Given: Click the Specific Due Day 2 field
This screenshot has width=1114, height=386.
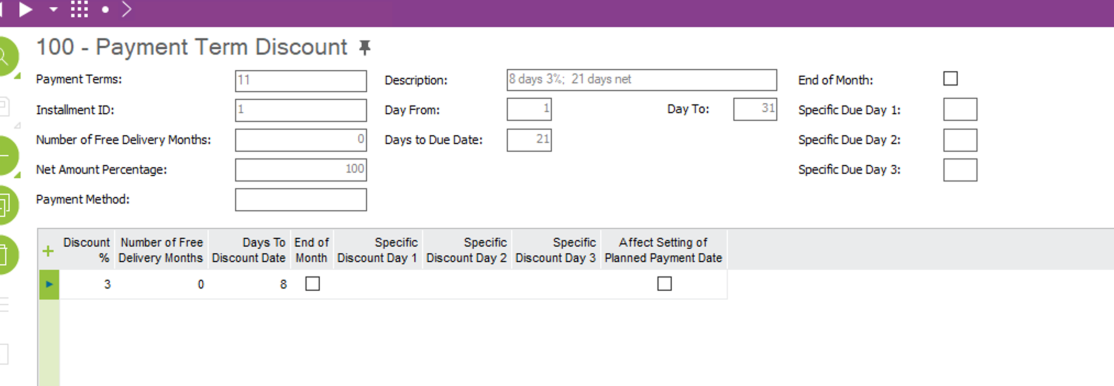Looking at the screenshot, I should click(960, 140).
